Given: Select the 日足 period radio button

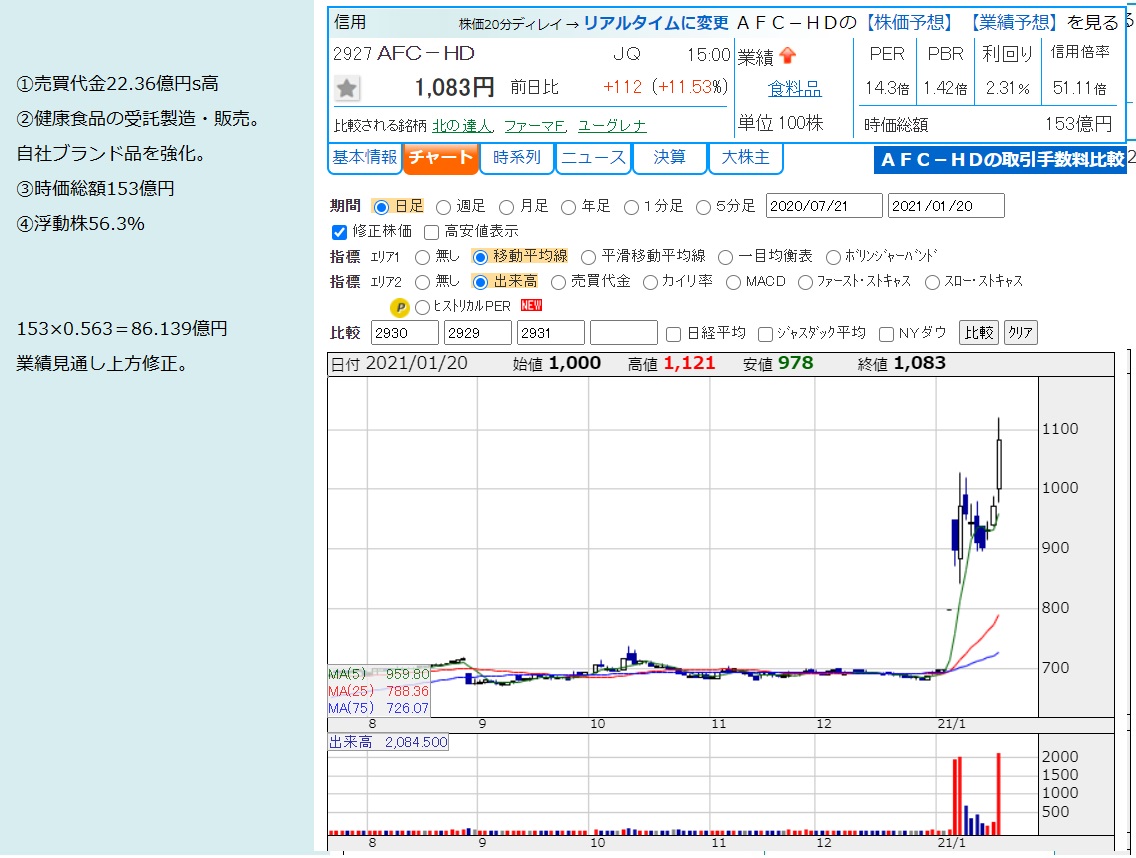Looking at the screenshot, I should click(x=381, y=207).
